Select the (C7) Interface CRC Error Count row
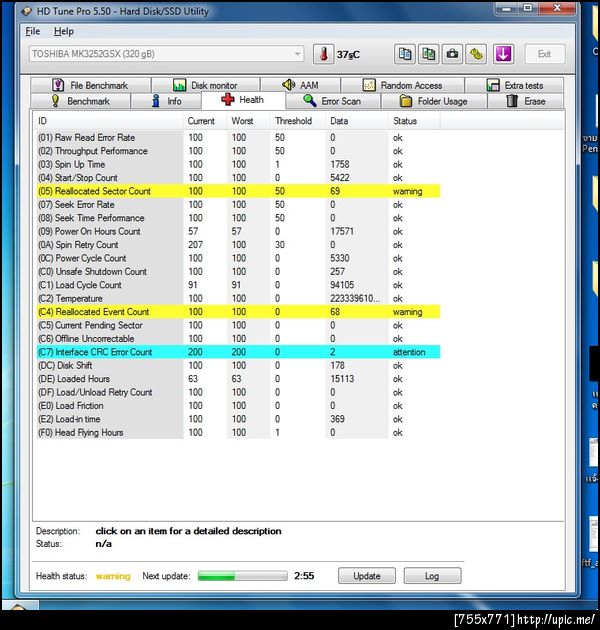 point(238,352)
